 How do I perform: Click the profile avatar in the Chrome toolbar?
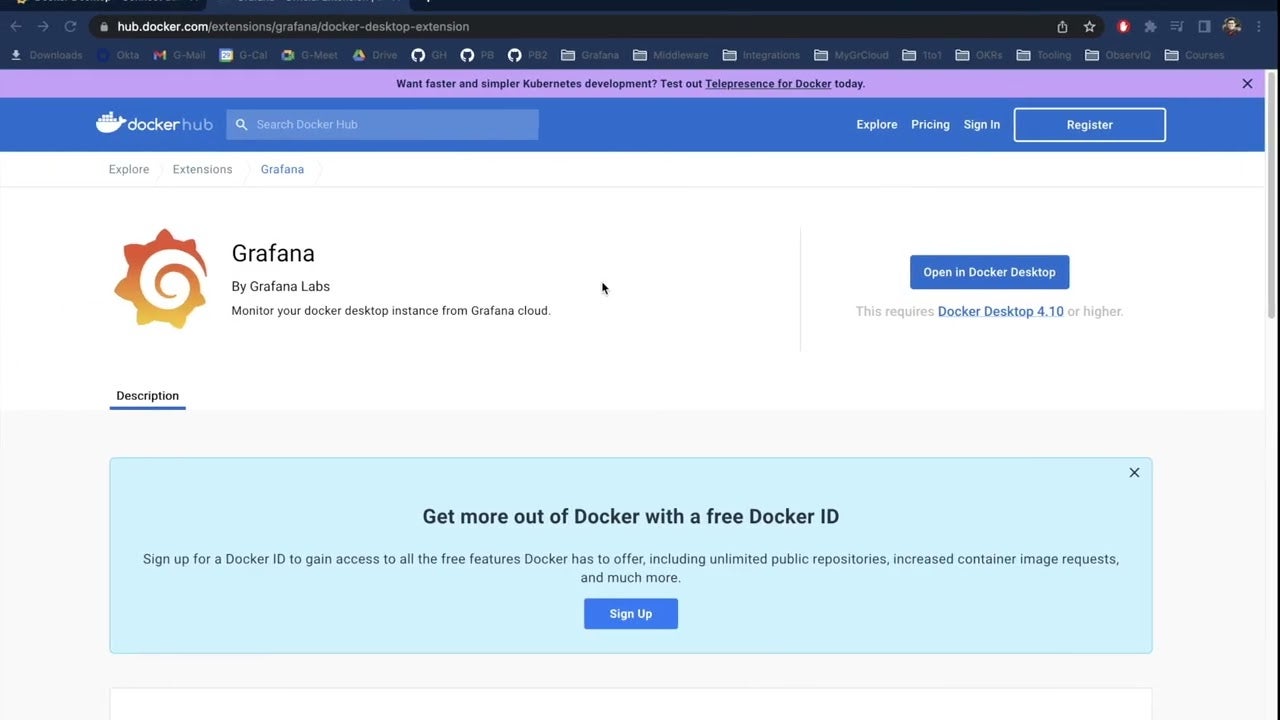pos(1232,27)
